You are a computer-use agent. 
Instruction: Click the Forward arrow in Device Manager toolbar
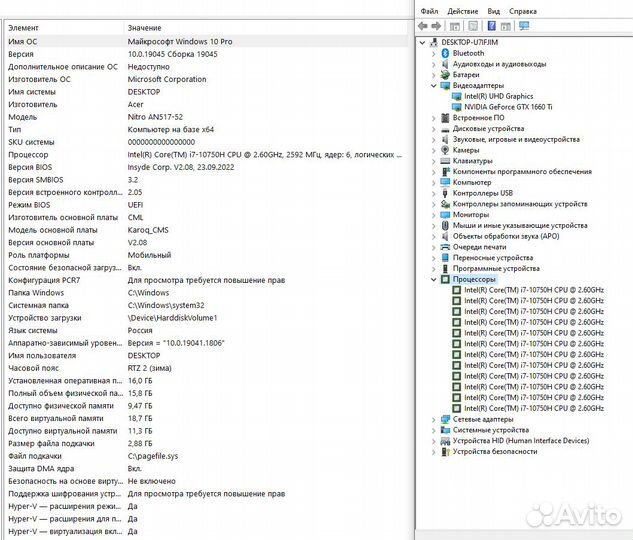(436, 26)
